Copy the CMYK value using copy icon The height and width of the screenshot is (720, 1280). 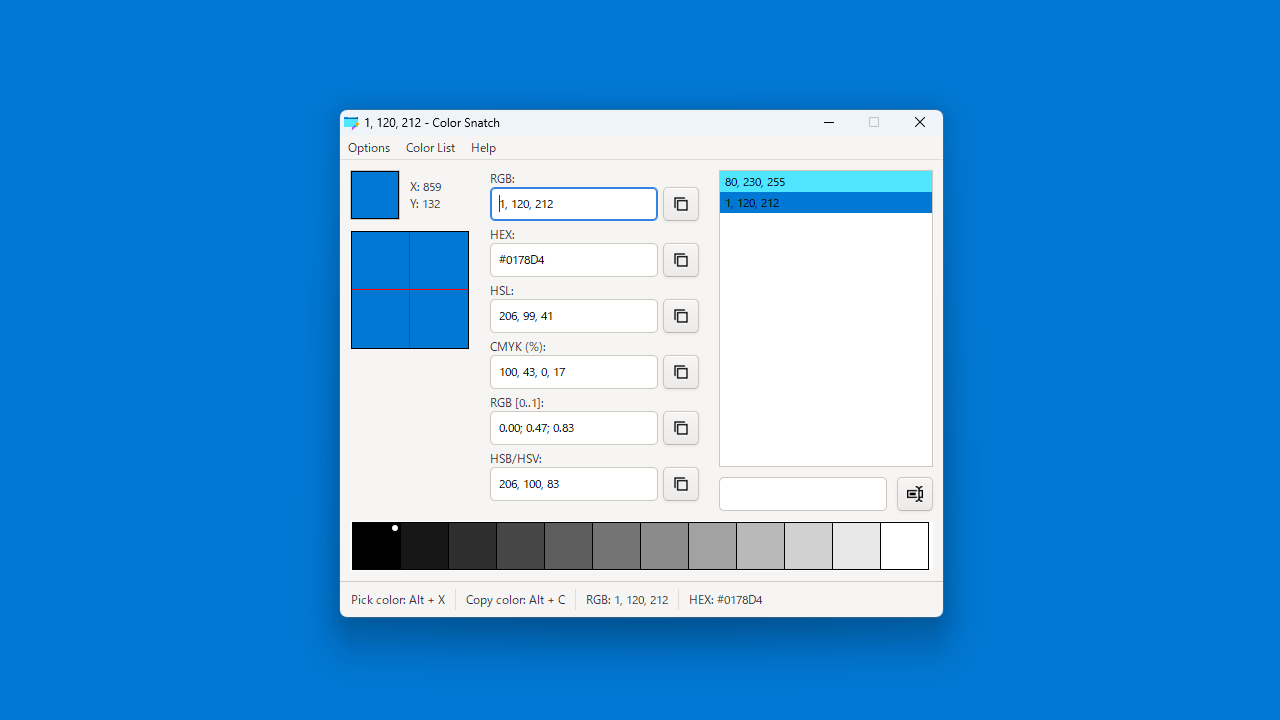[x=681, y=372]
